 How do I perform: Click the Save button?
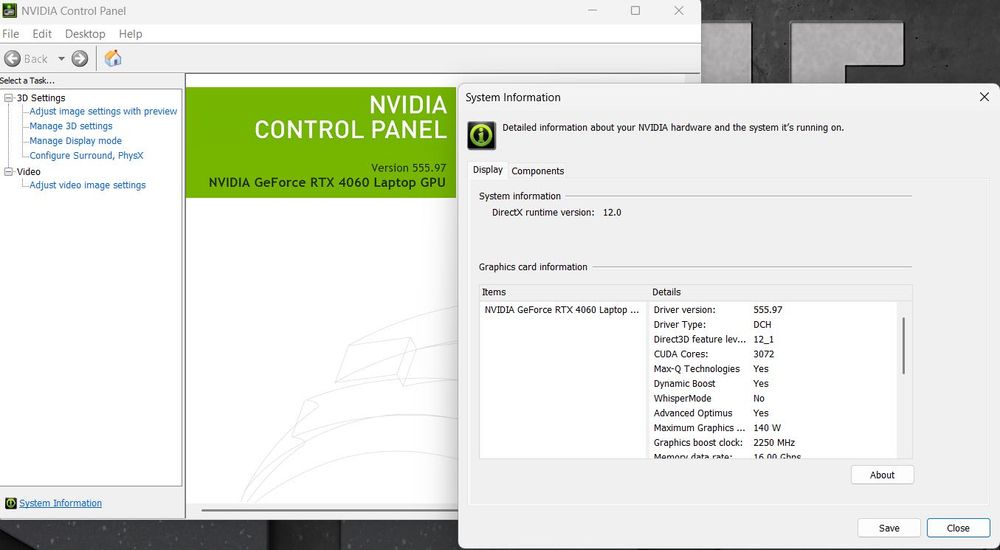[x=889, y=528]
